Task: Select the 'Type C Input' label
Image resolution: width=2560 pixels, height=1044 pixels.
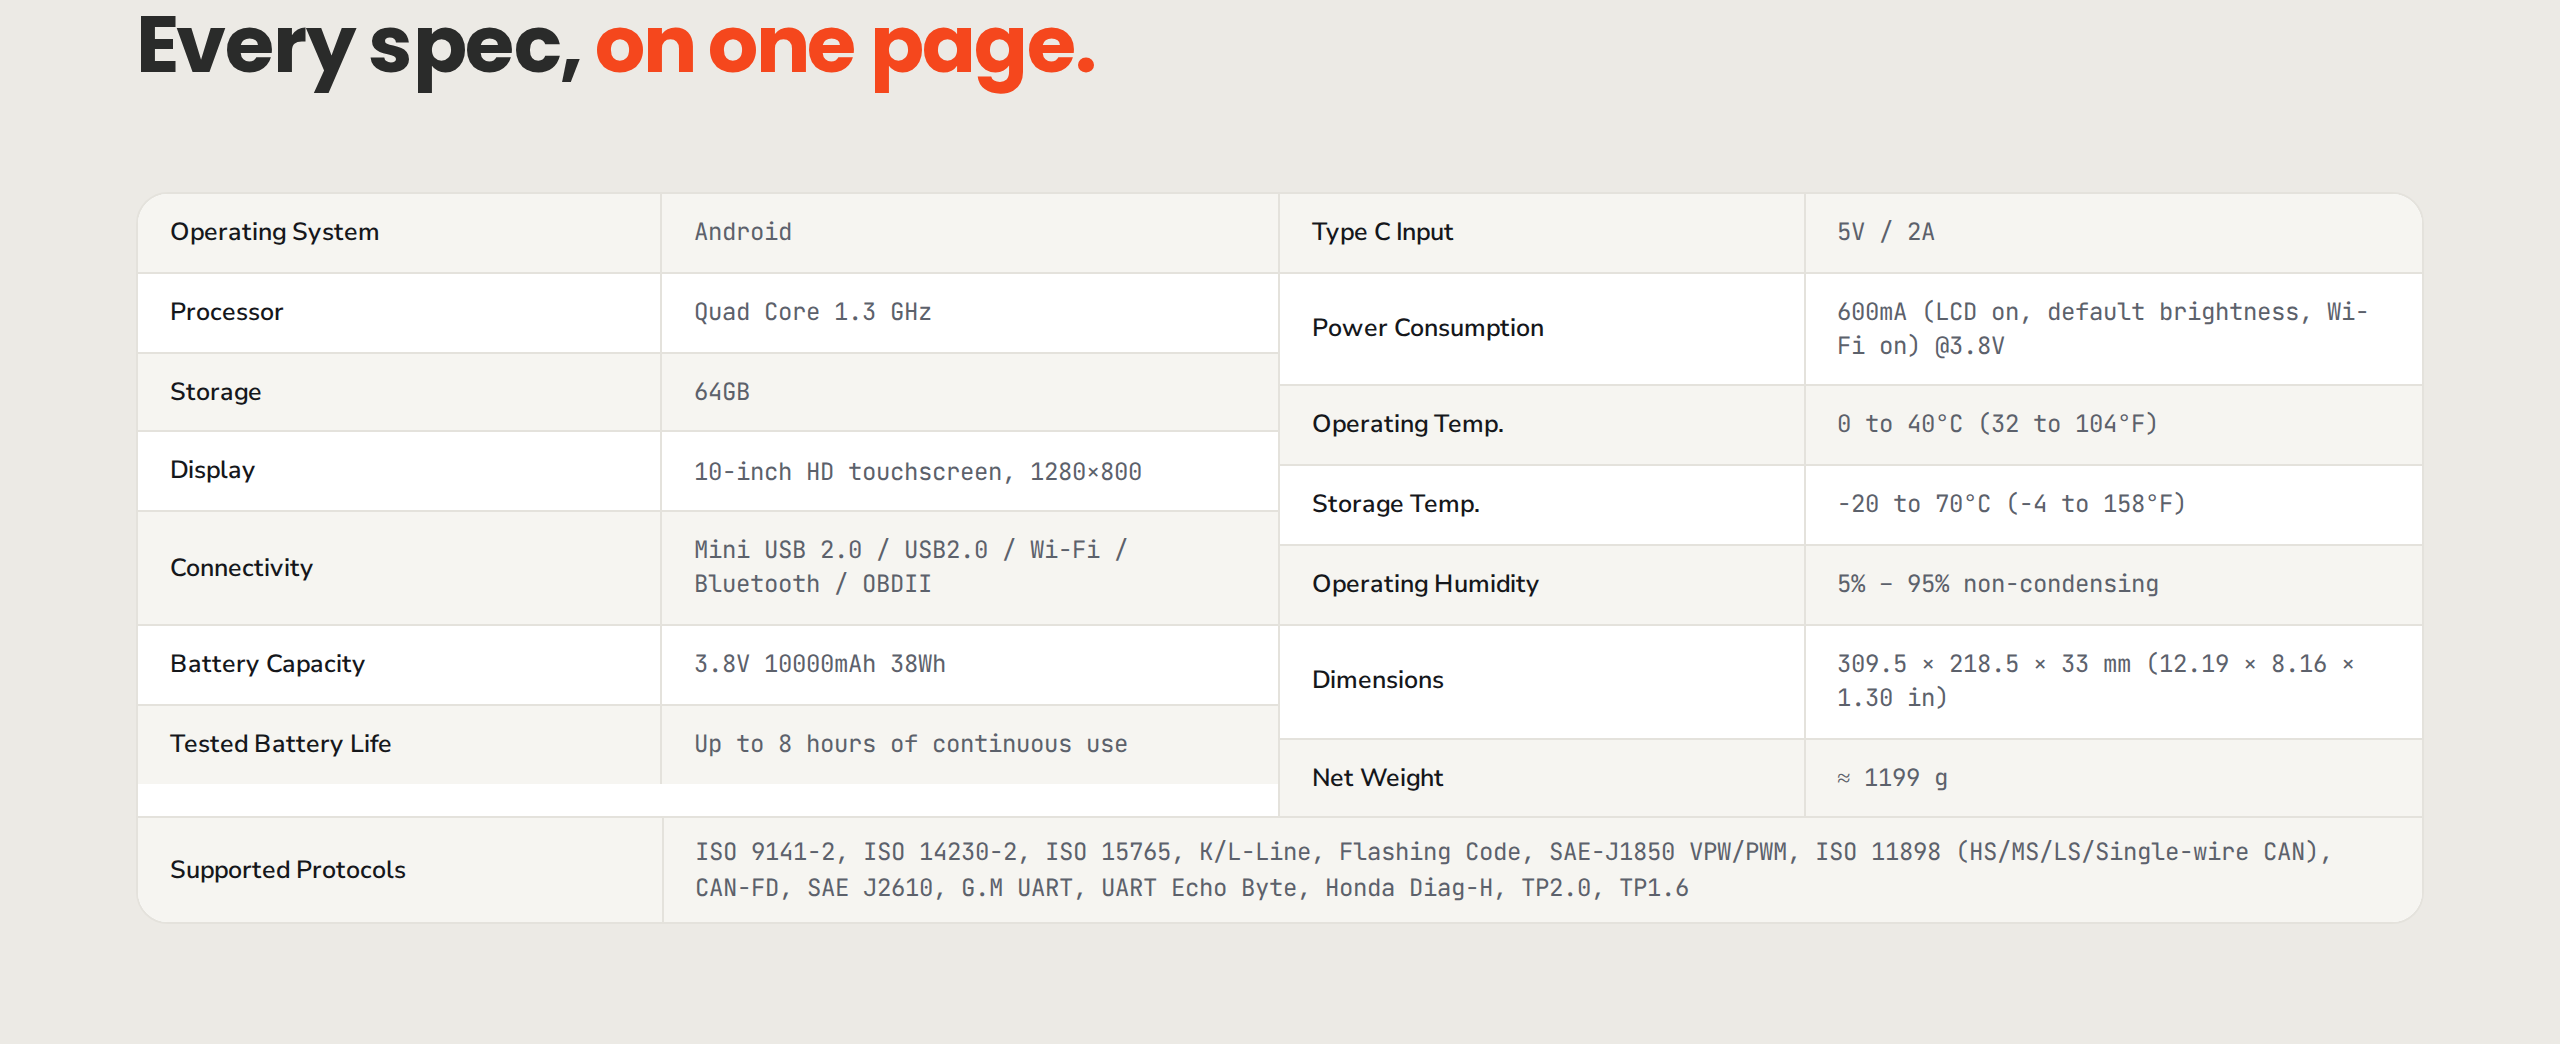Action: click(x=1382, y=232)
